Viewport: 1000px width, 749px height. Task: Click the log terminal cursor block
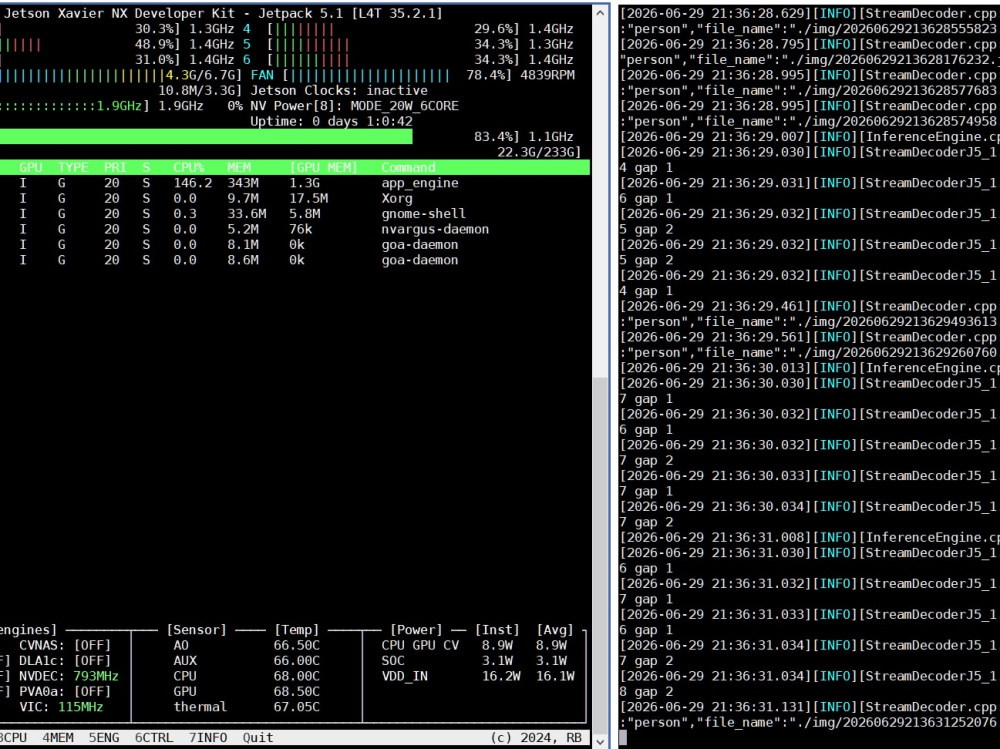pyautogui.click(x=623, y=738)
